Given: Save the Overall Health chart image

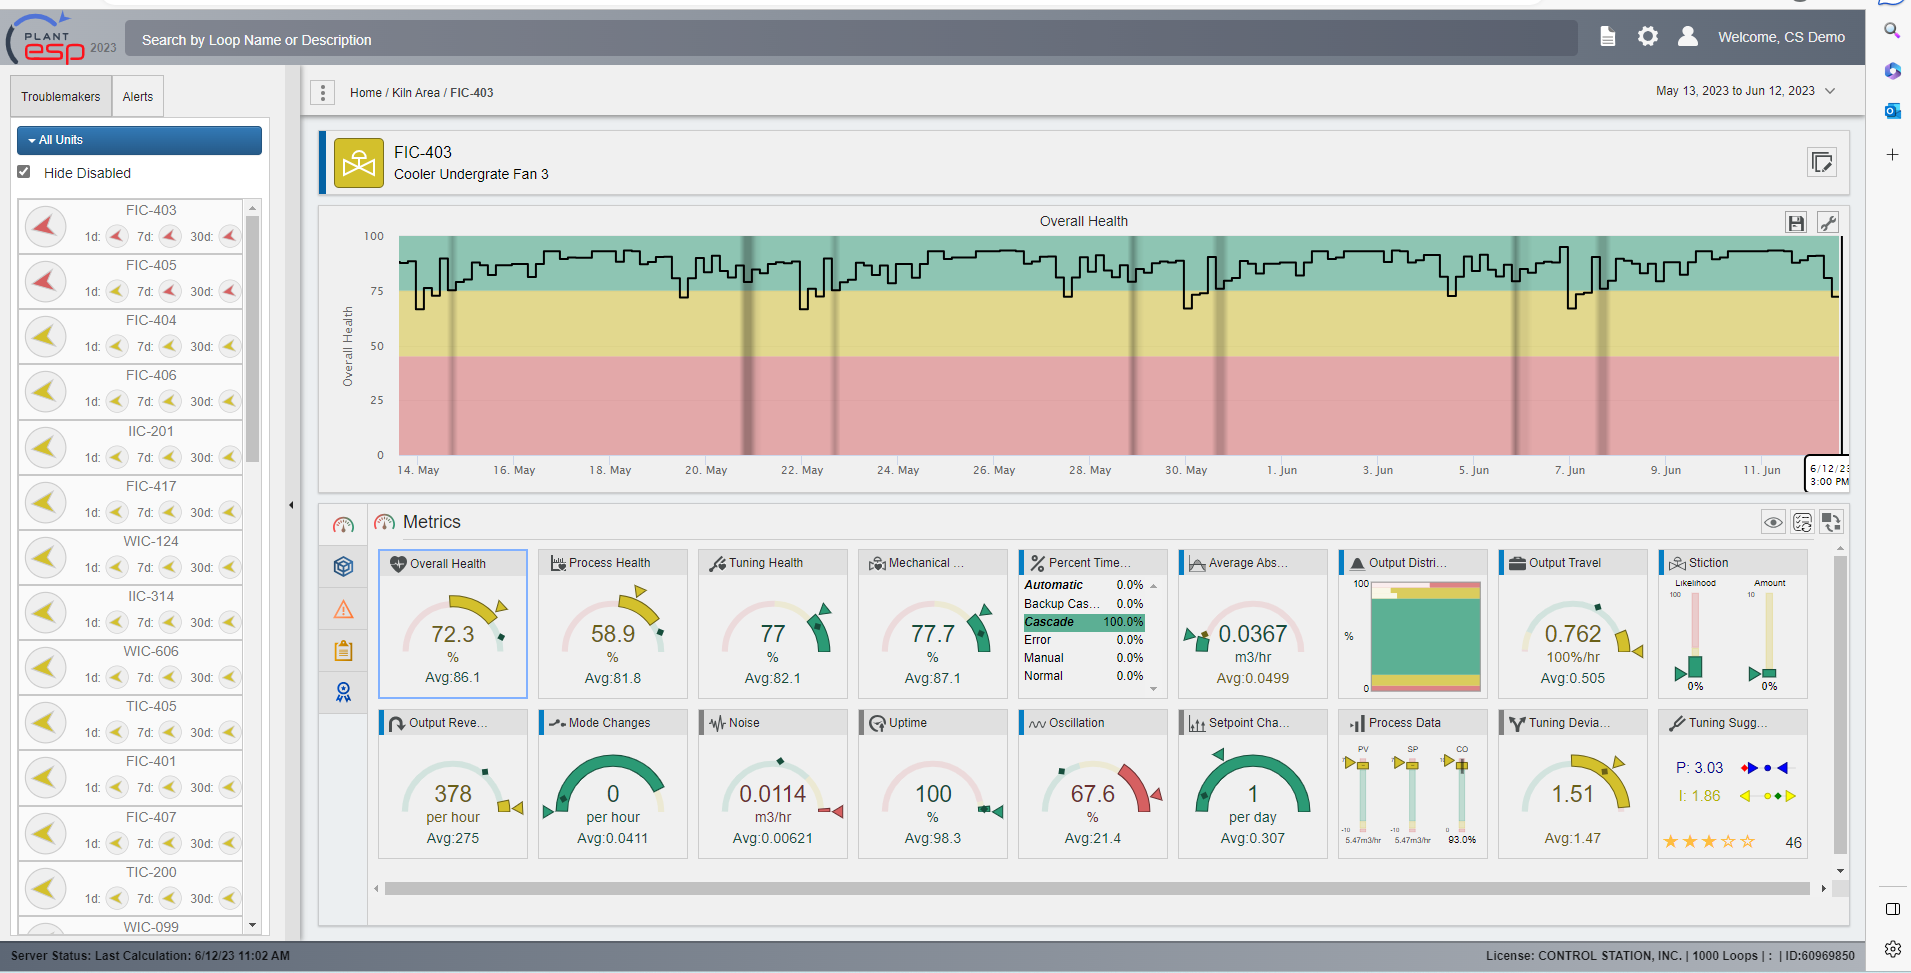Looking at the screenshot, I should pyautogui.click(x=1795, y=222).
